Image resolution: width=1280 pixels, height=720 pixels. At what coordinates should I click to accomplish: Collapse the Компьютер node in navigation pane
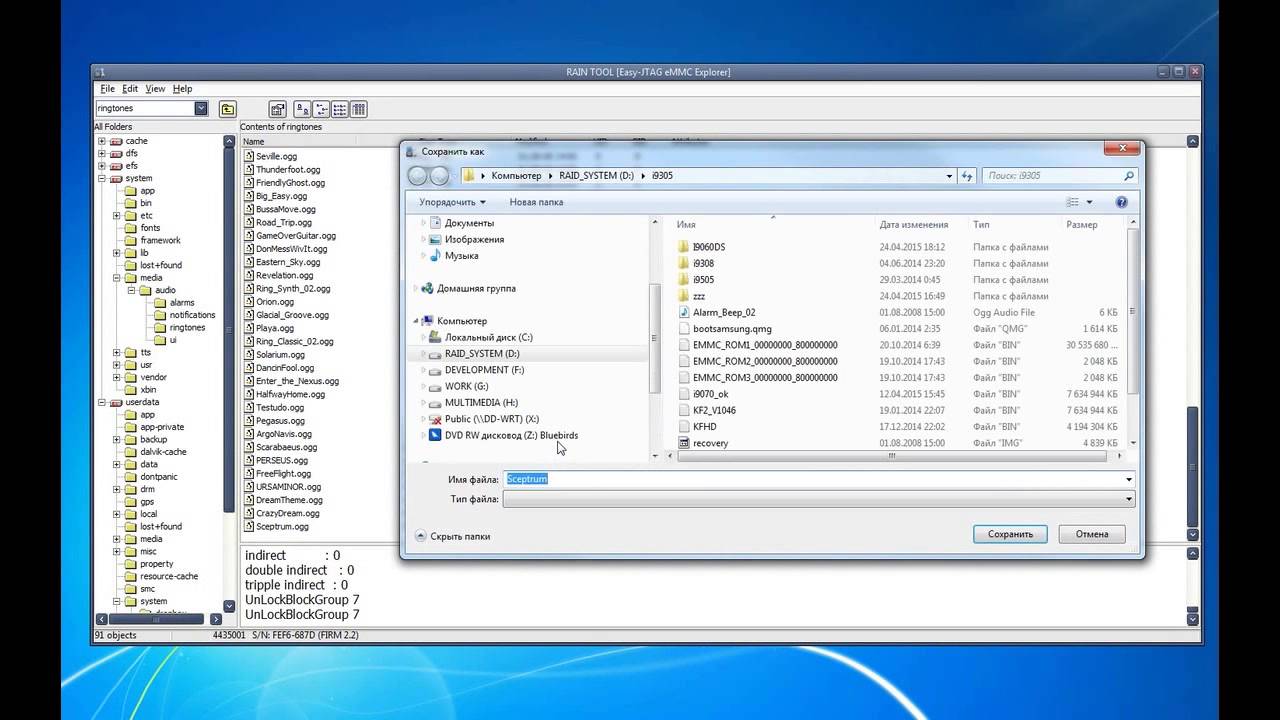coord(417,321)
